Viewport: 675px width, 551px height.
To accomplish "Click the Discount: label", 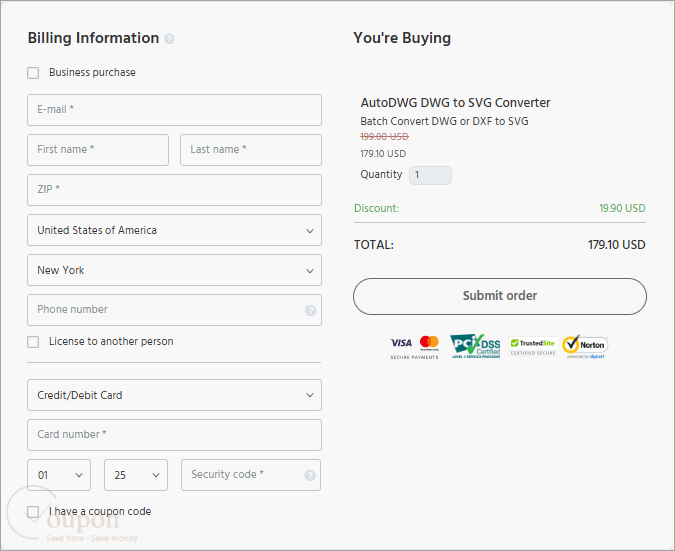I will [377, 208].
